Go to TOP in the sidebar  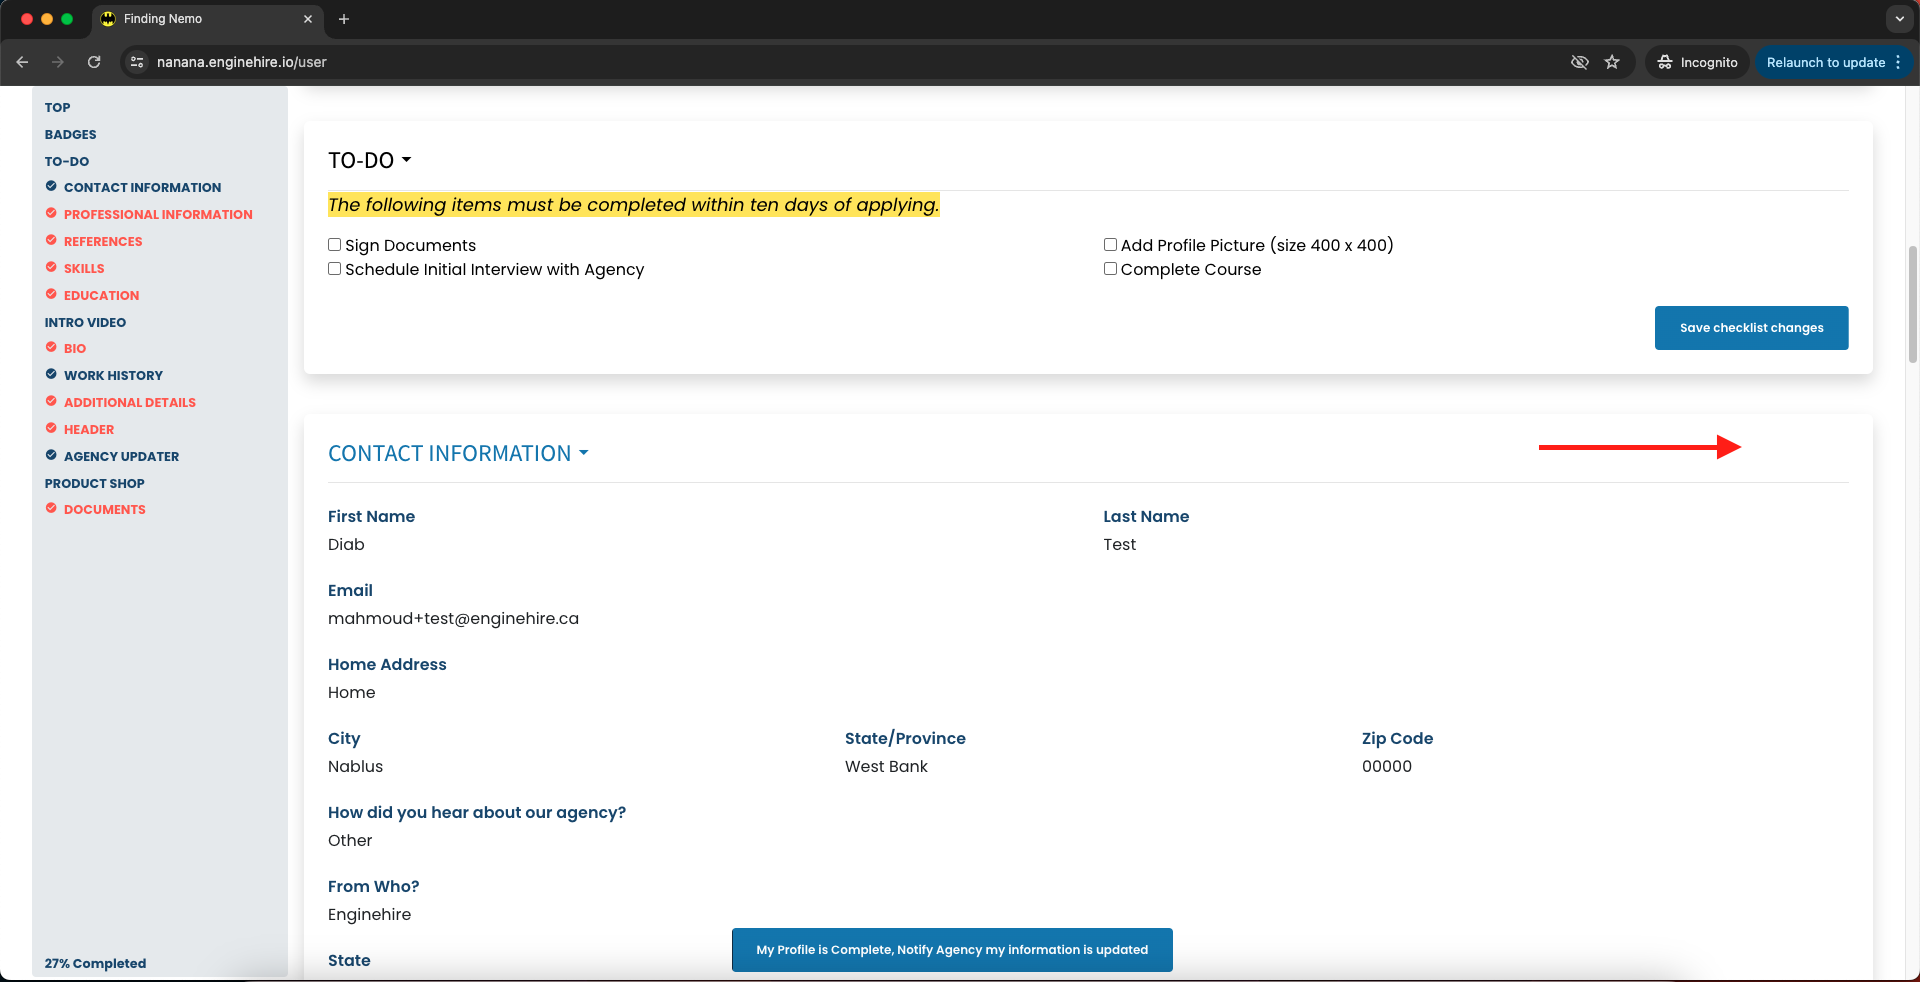coord(57,107)
